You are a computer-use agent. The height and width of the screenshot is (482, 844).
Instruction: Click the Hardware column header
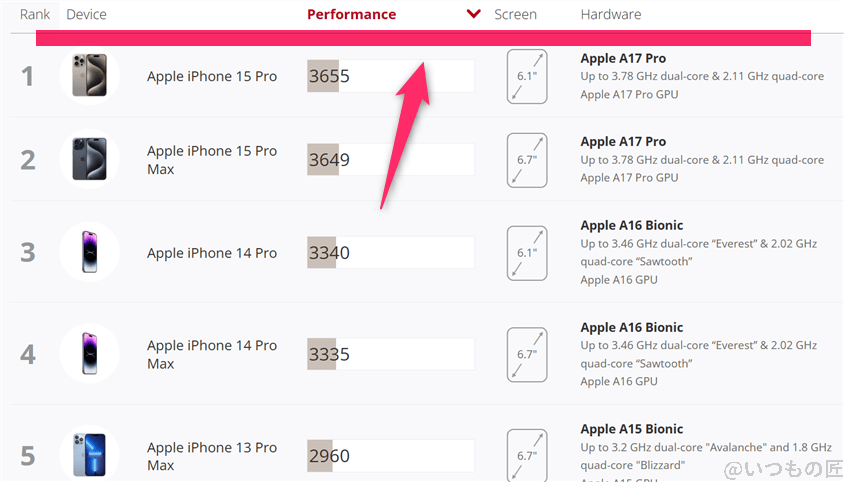[610, 15]
